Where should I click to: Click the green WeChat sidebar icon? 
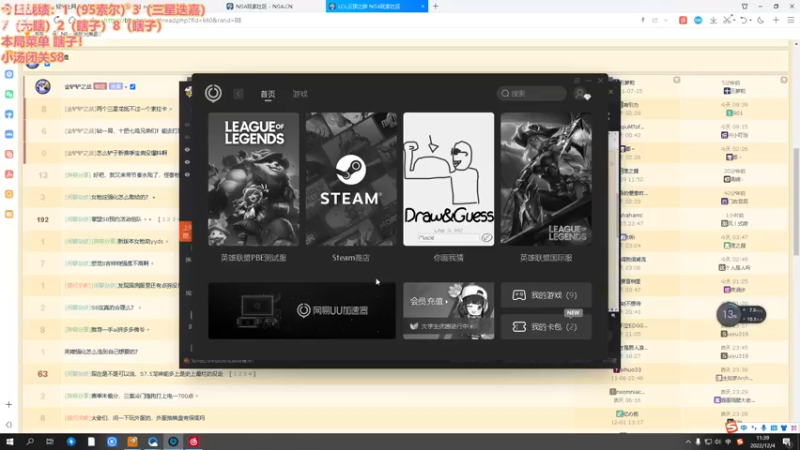click(9, 94)
